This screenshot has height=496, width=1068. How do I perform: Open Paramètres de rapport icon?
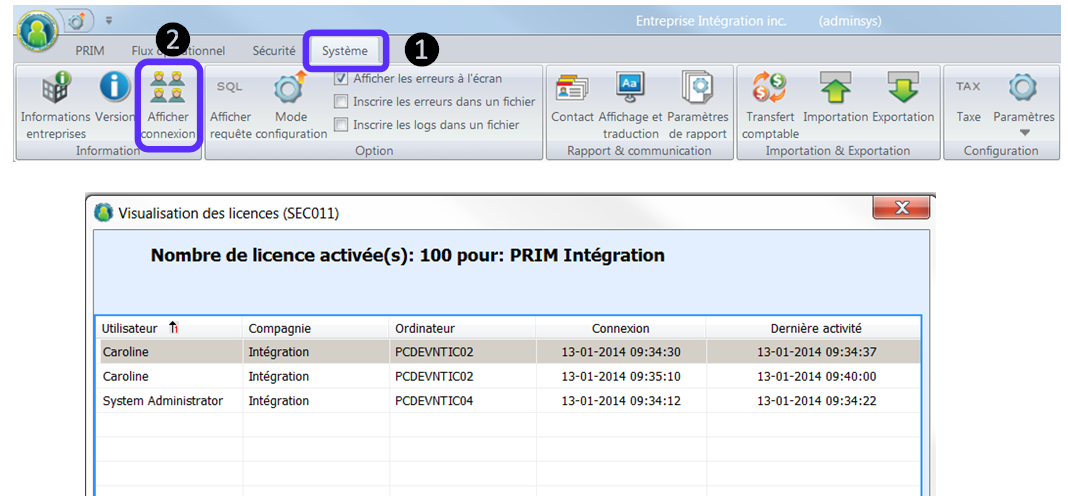tap(698, 89)
